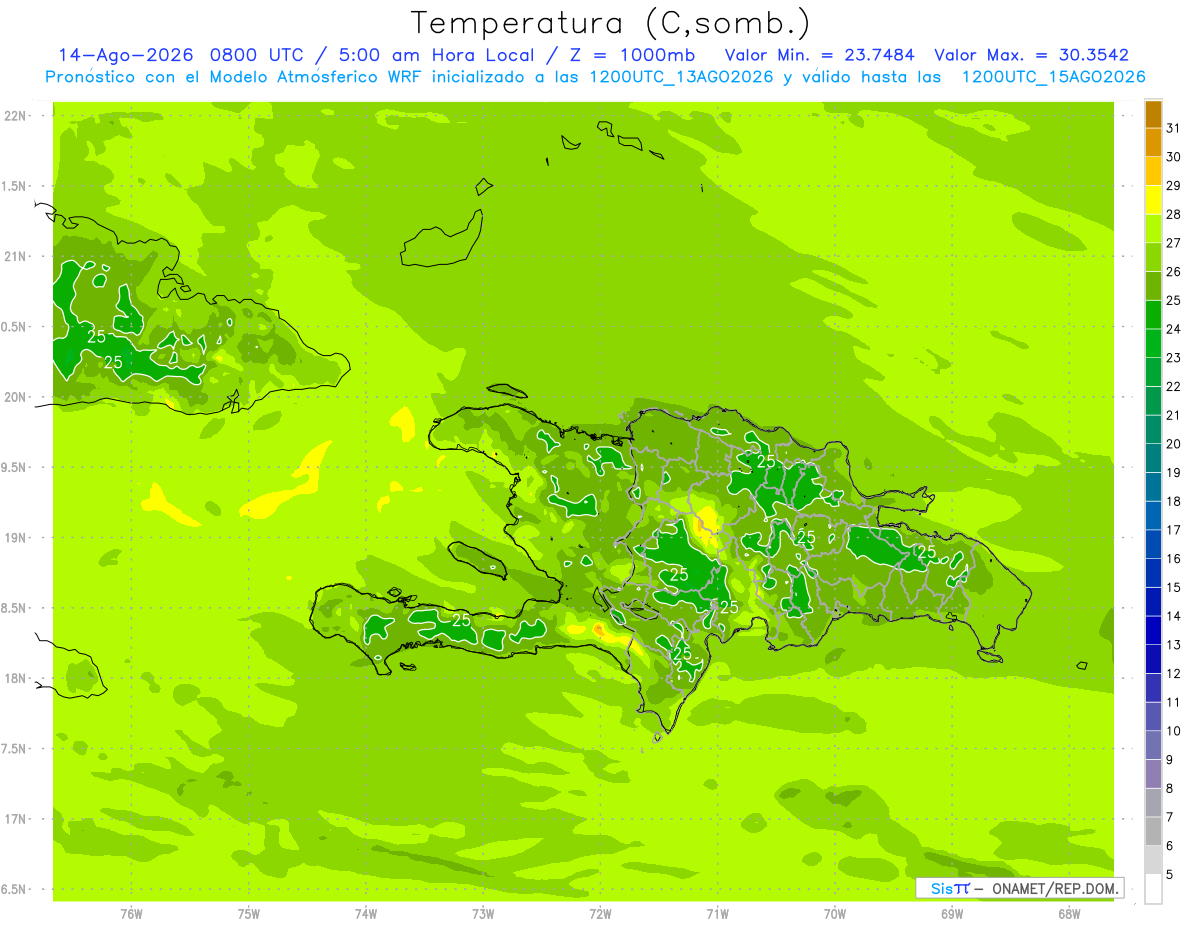This screenshot has width=1200, height=927.
Task: Select the lime legend band between 27 and 28
Action: (1153, 229)
